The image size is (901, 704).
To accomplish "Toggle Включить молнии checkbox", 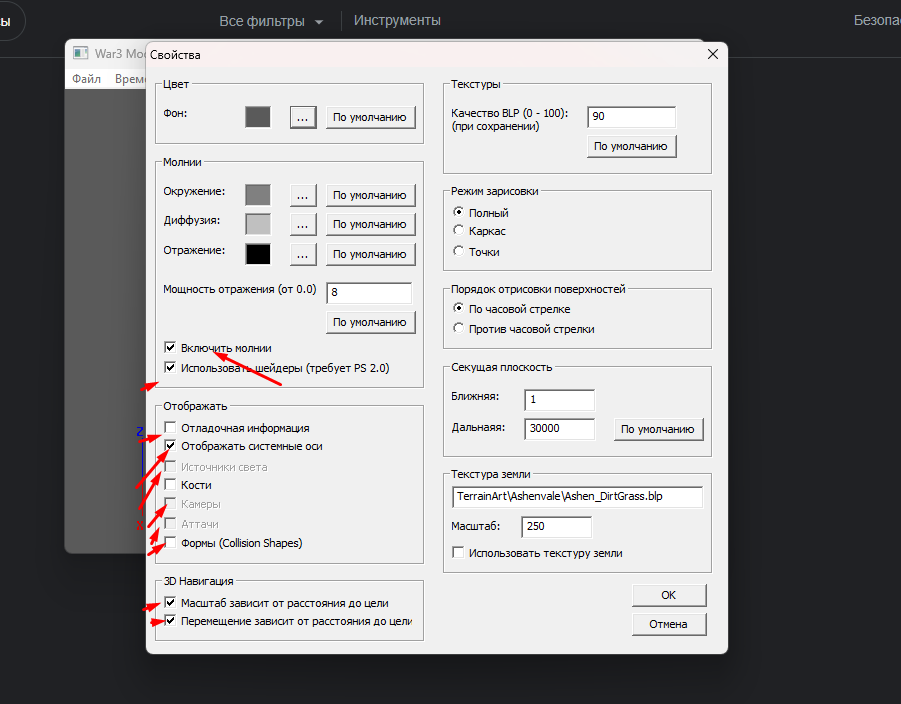I will [x=170, y=347].
